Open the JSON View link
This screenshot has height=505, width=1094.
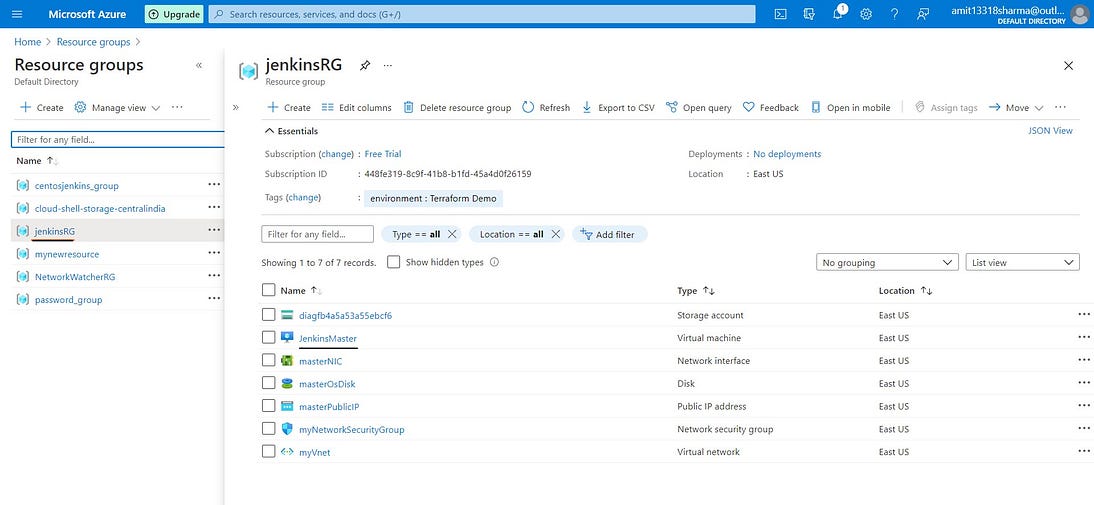coord(1050,130)
